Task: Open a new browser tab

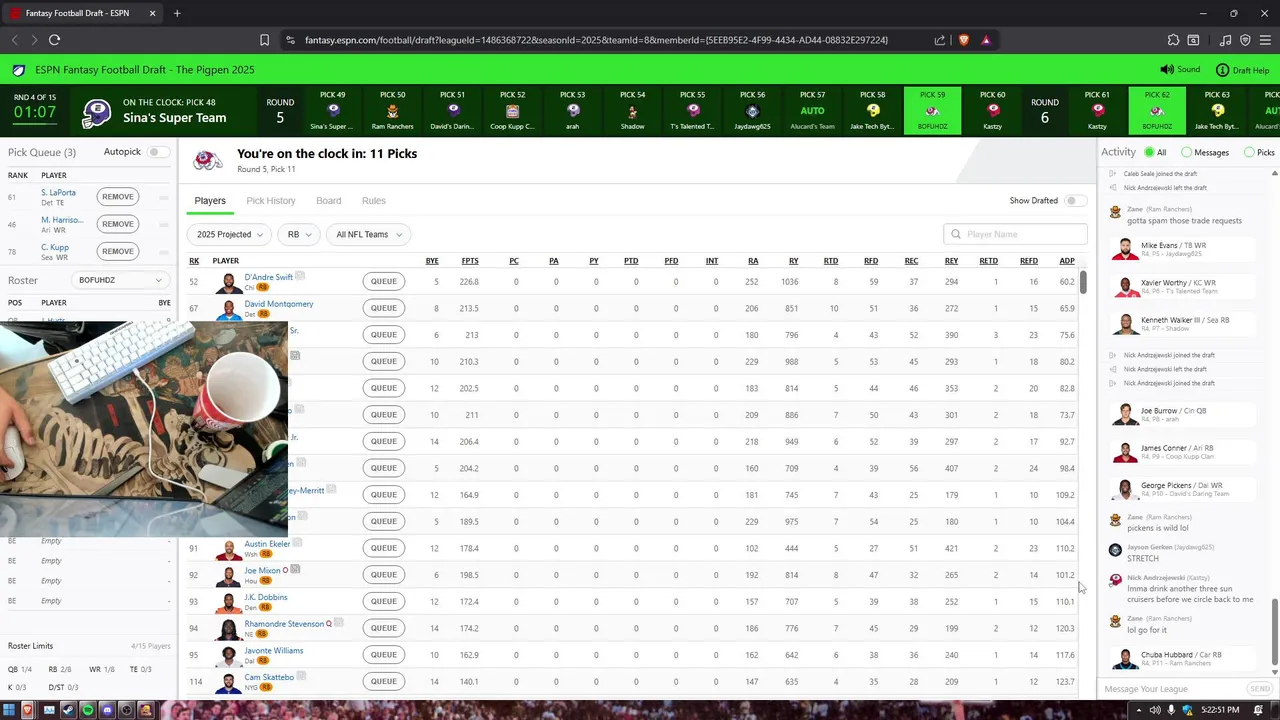Action: tap(177, 13)
